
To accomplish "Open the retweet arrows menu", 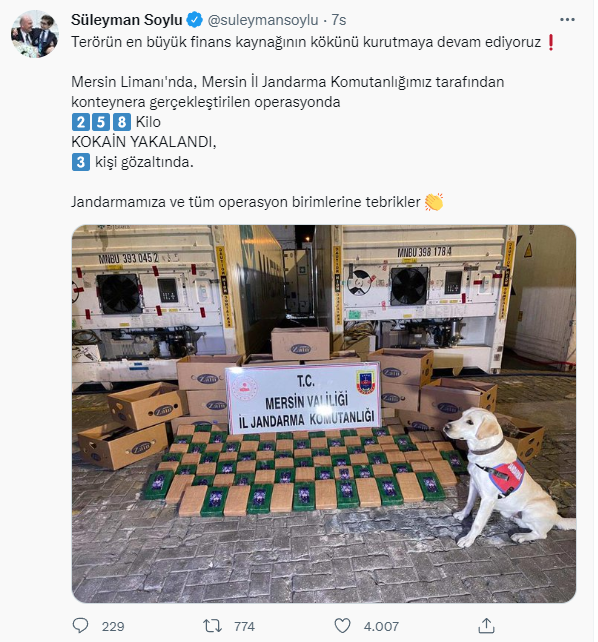I will (x=212, y=626).
